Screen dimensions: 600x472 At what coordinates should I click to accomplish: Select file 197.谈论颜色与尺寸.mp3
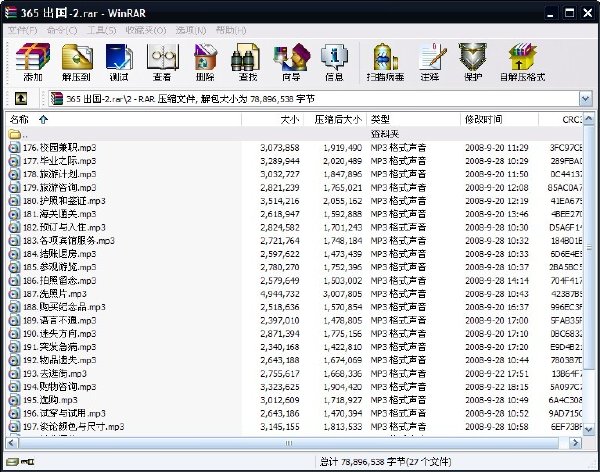[73, 427]
